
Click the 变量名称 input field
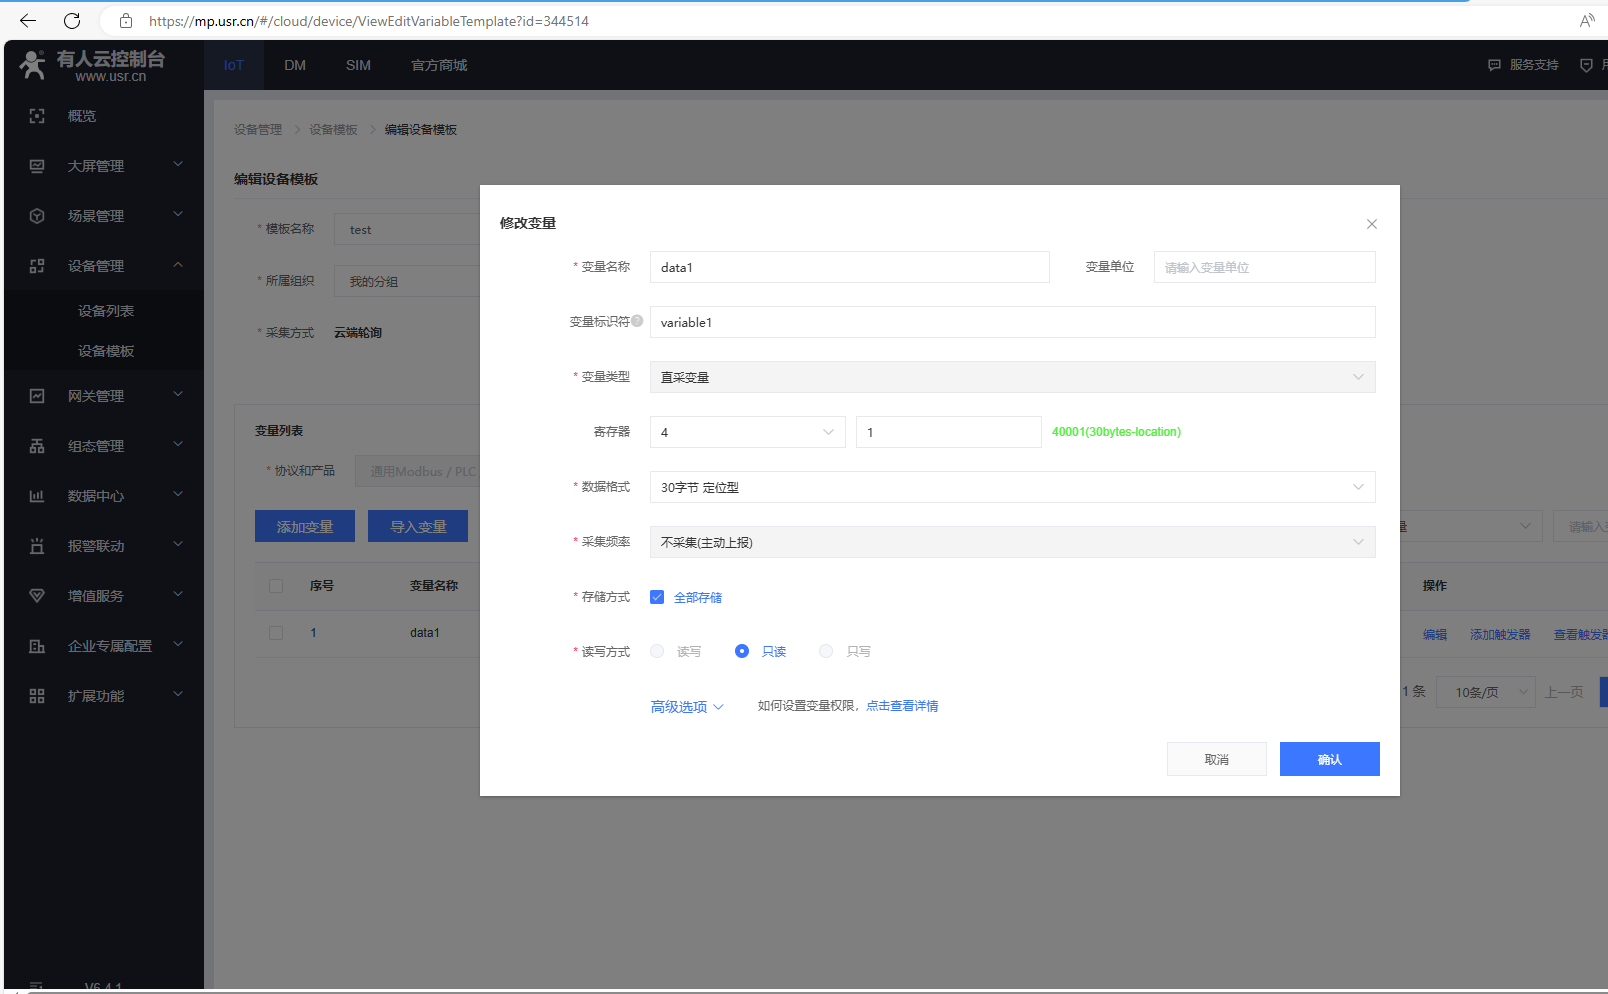[849, 267]
